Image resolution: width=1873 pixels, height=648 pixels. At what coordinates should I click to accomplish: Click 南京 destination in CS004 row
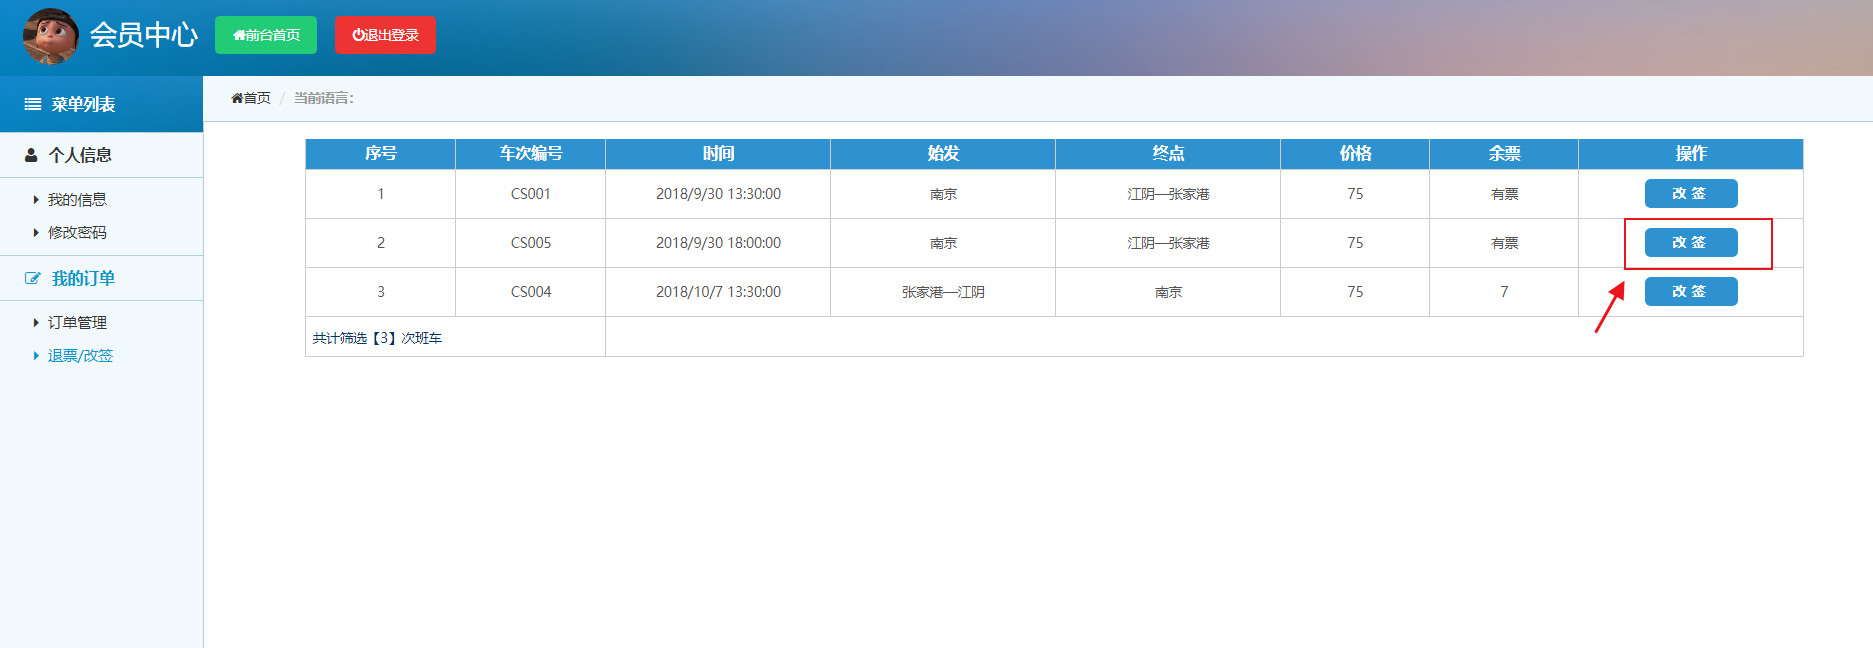[1168, 292]
